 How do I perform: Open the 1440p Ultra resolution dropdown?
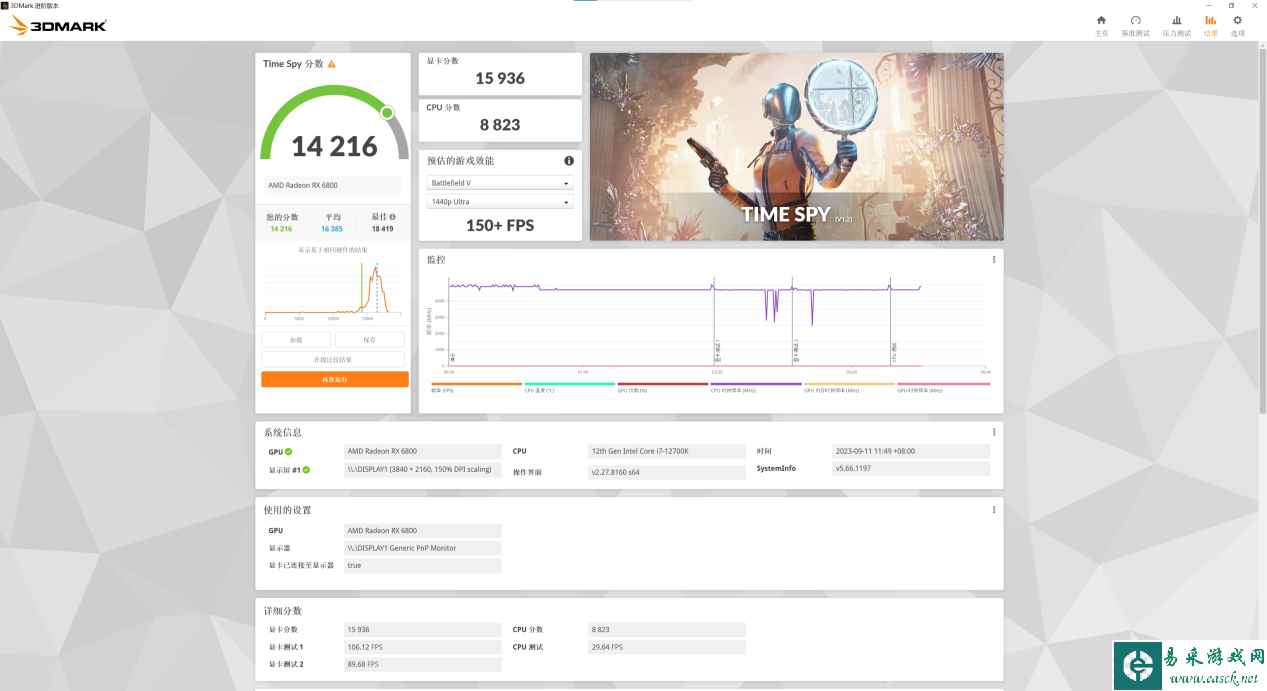tap(500, 203)
